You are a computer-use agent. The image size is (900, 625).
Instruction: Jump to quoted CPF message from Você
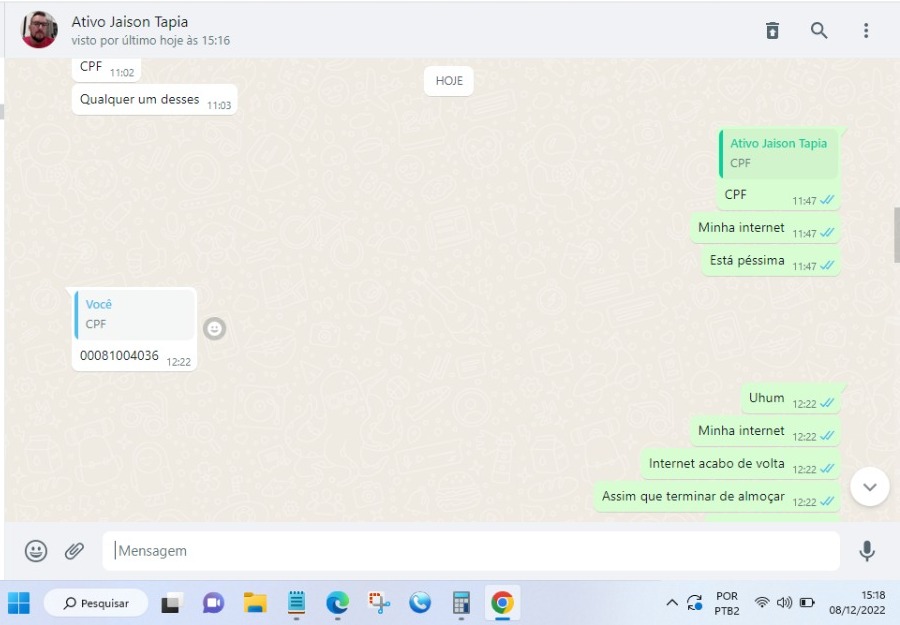pyautogui.click(x=134, y=314)
